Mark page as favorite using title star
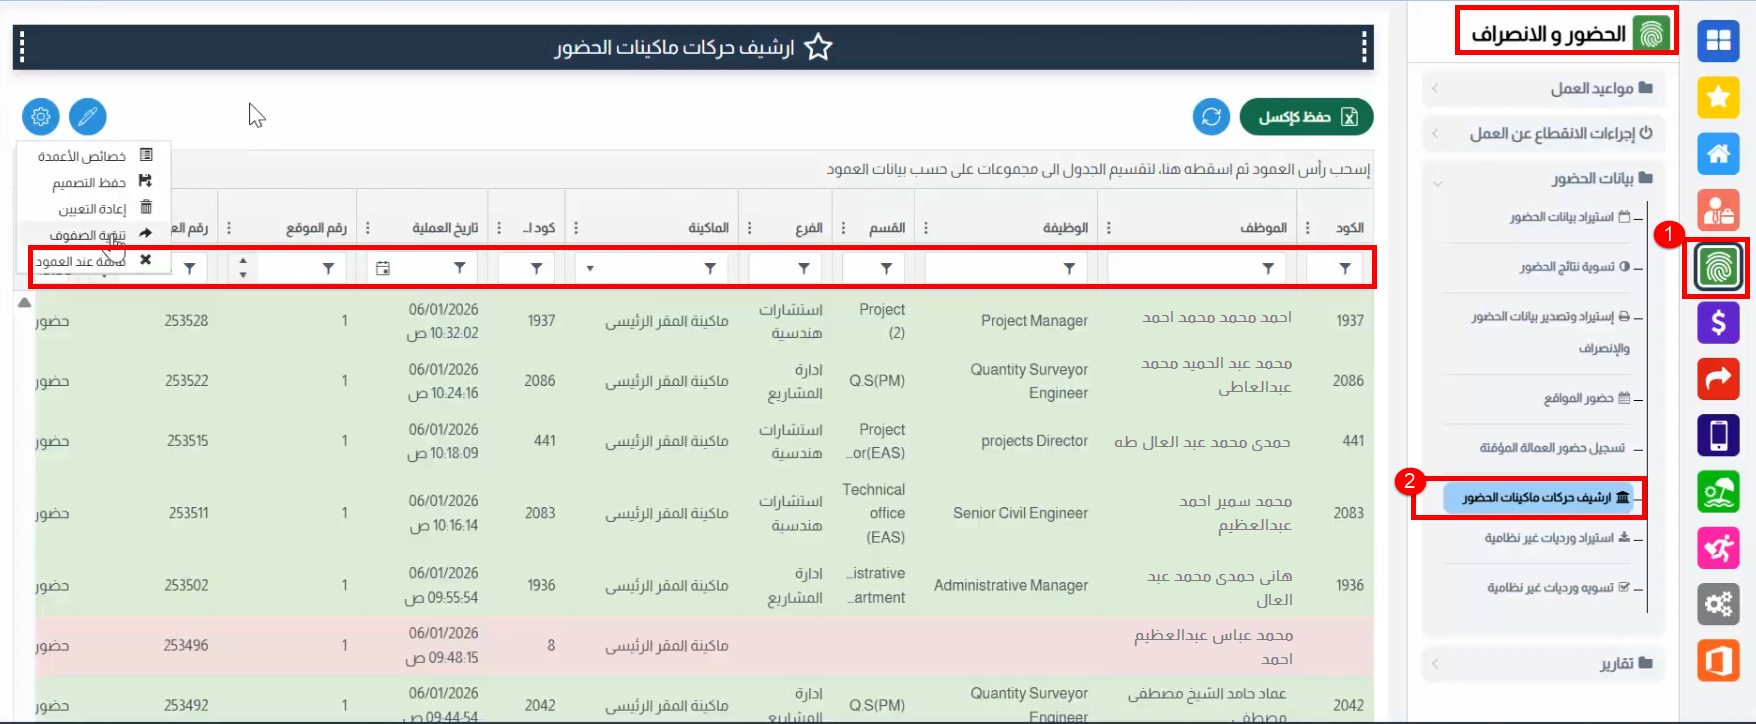The height and width of the screenshot is (724, 1756). click(818, 47)
